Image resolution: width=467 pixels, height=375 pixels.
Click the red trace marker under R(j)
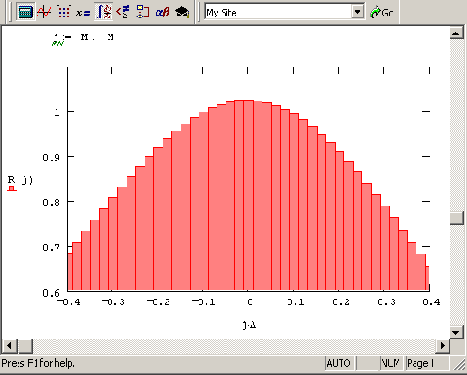(12, 189)
